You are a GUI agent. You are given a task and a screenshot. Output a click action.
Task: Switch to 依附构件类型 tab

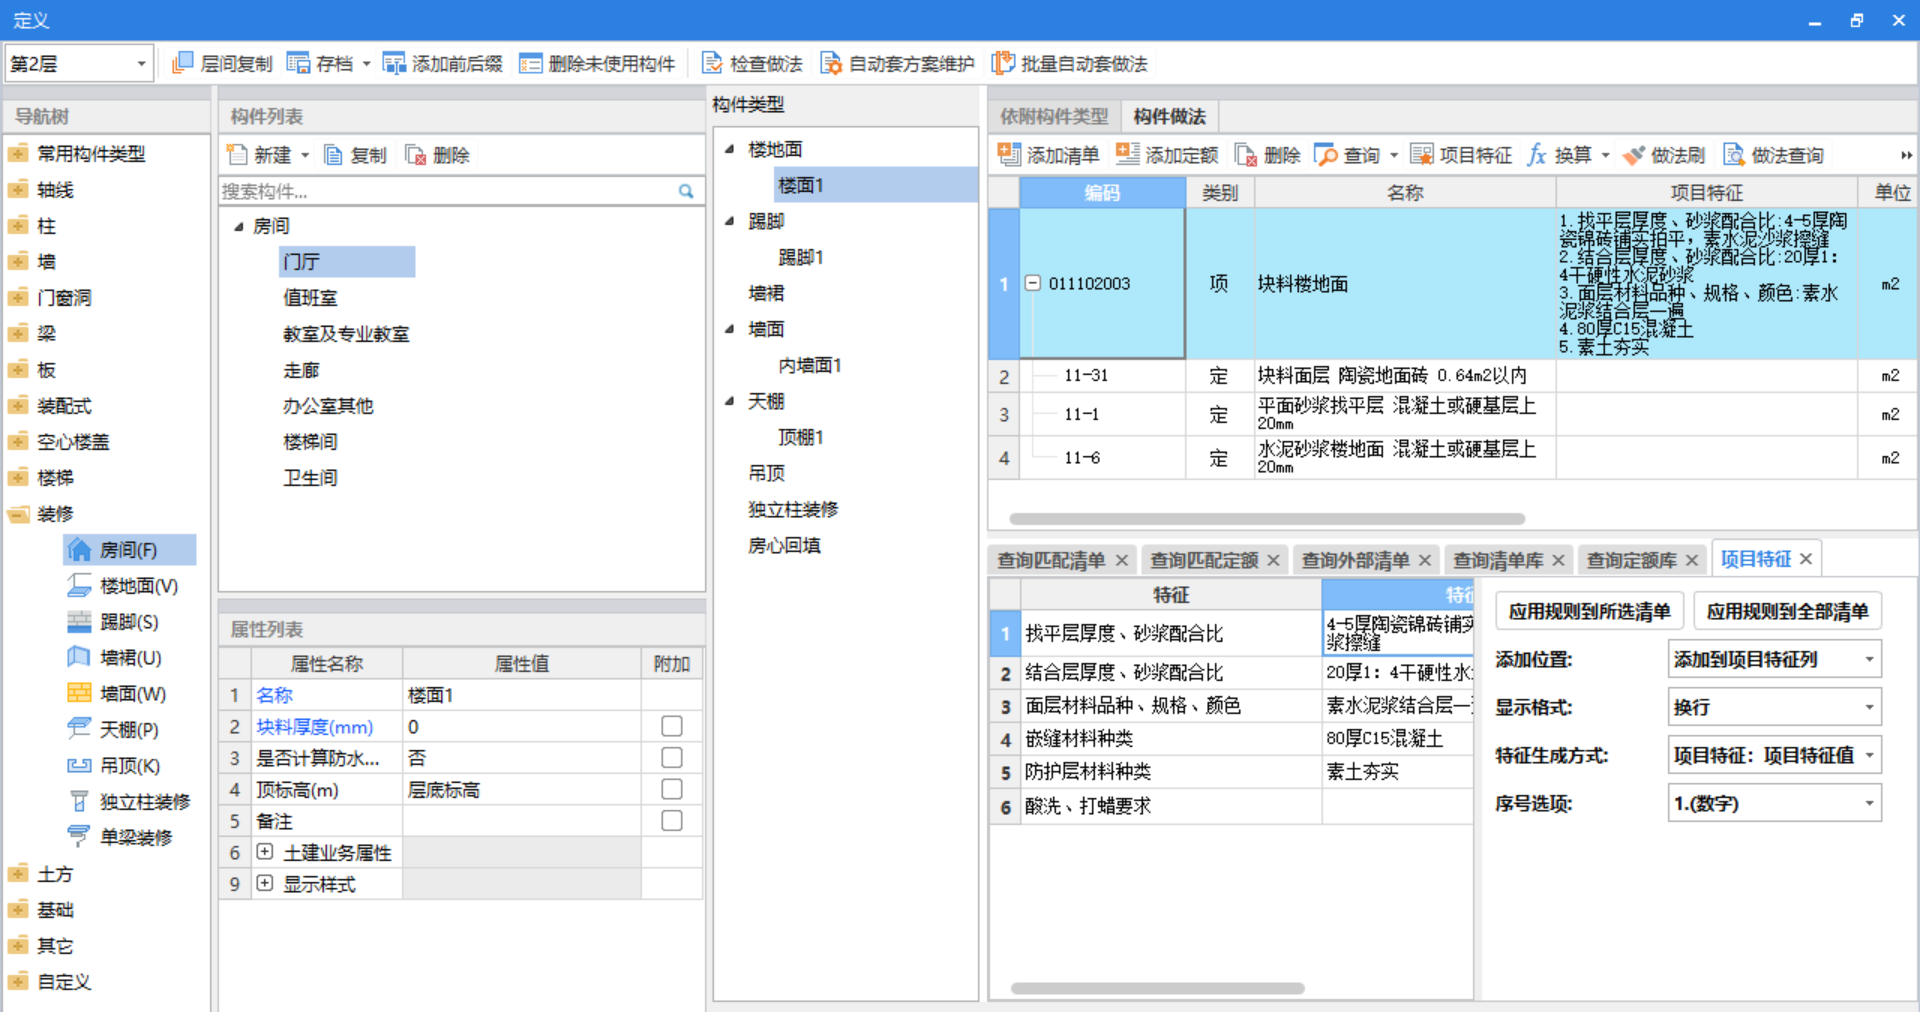click(1054, 116)
